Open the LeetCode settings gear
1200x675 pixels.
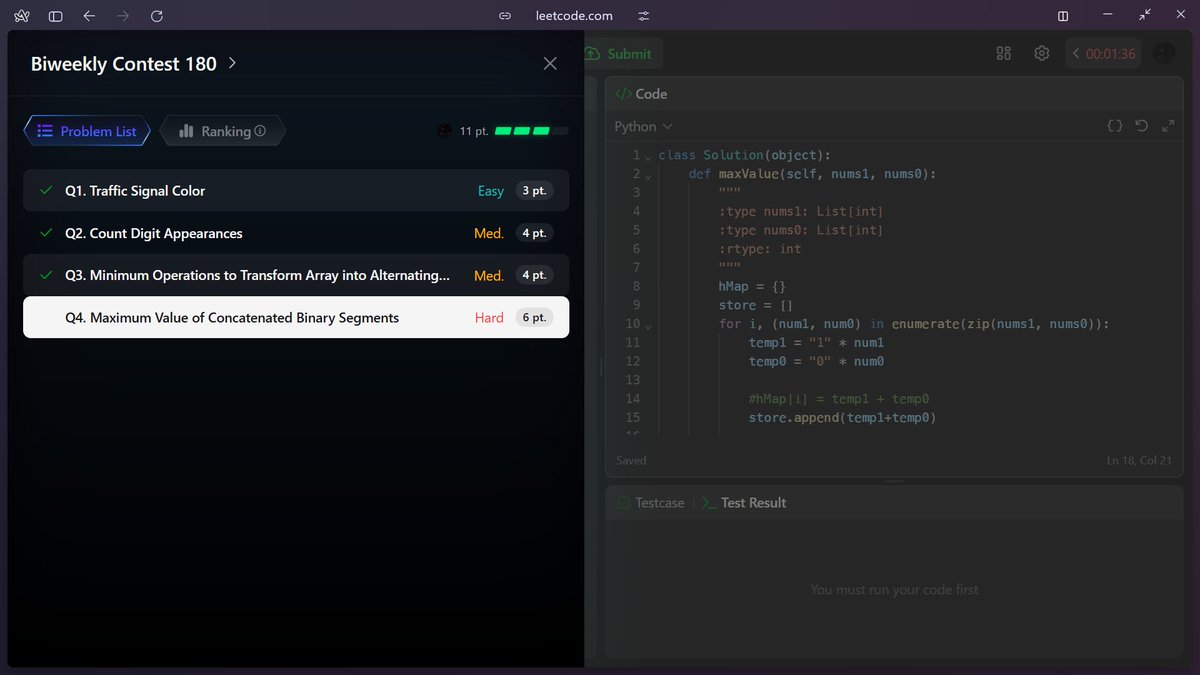(x=1041, y=53)
